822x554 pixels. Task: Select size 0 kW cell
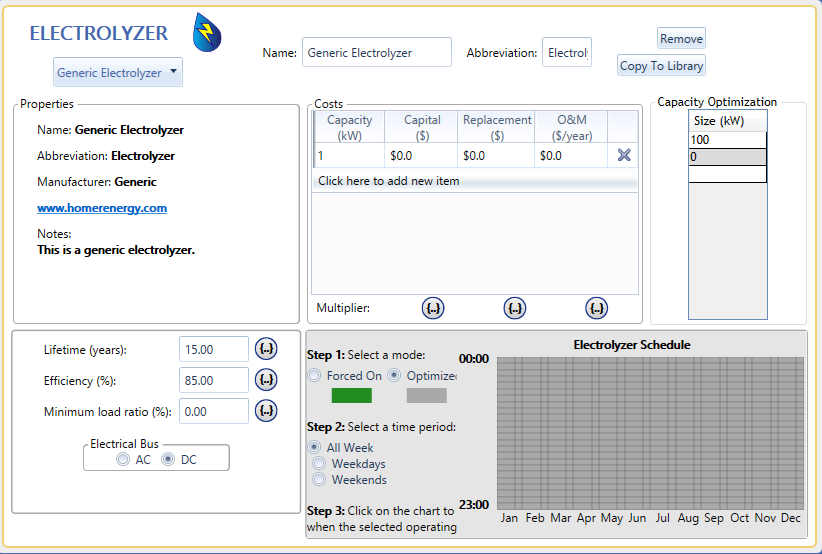click(727, 157)
